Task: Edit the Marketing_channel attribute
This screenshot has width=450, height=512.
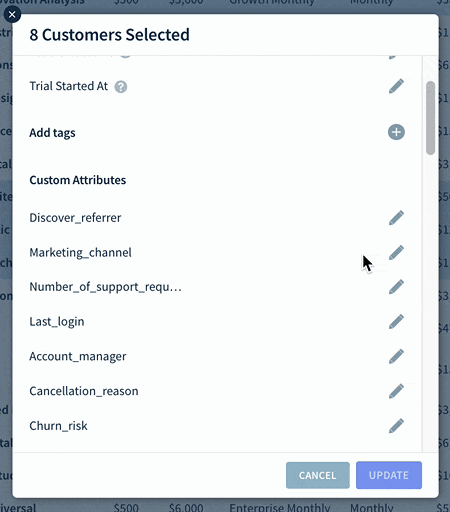Action: point(396,252)
